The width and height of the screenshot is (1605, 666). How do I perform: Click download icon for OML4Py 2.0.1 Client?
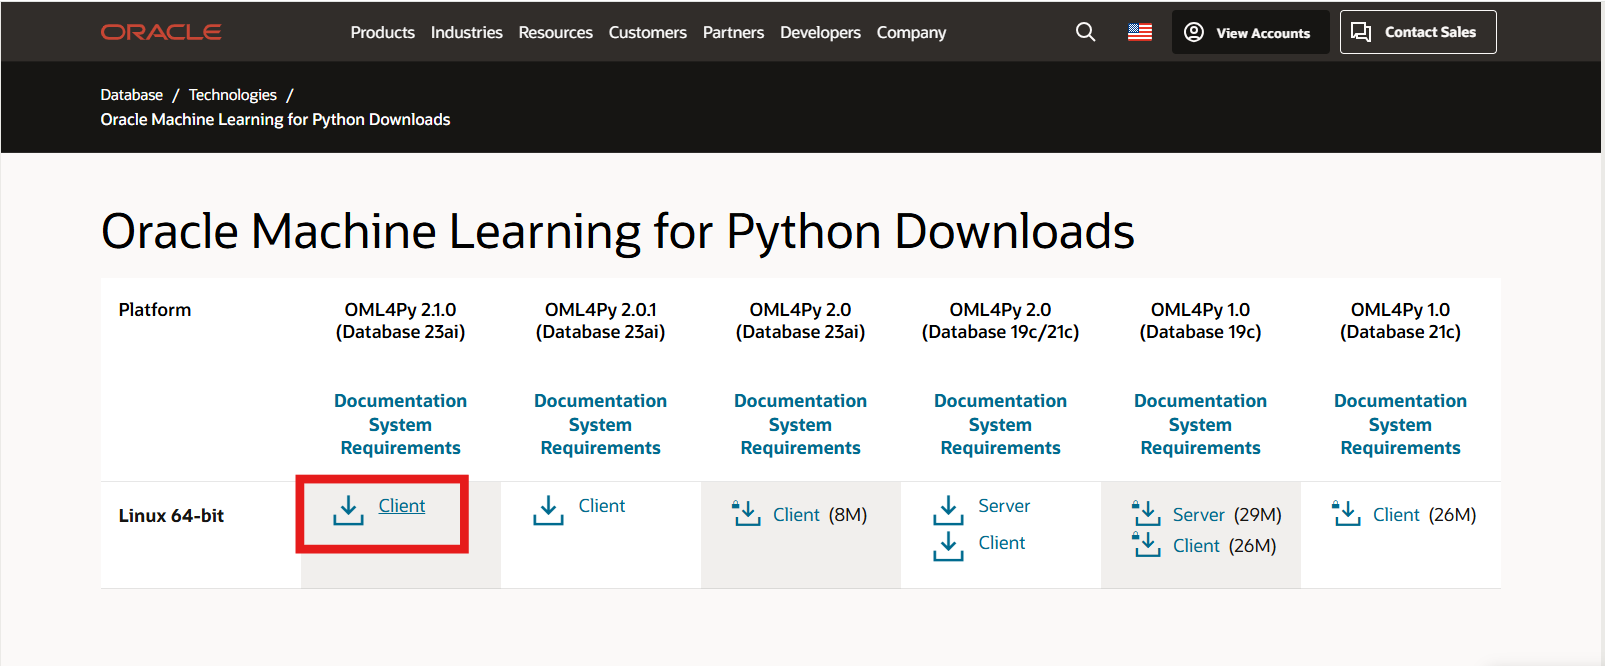[548, 510]
